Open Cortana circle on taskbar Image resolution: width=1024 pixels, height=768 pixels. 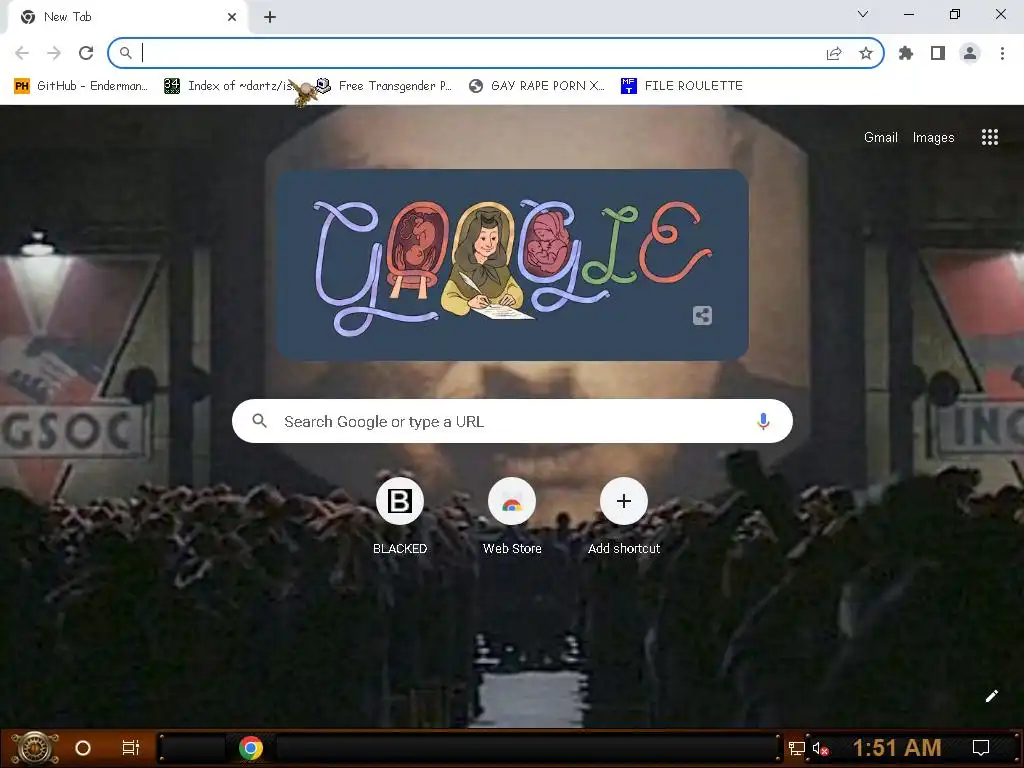[83, 748]
